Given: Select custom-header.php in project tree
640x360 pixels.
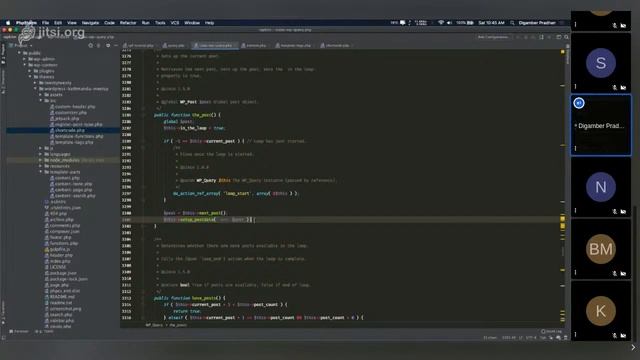Looking at the screenshot, I should pos(73,107).
